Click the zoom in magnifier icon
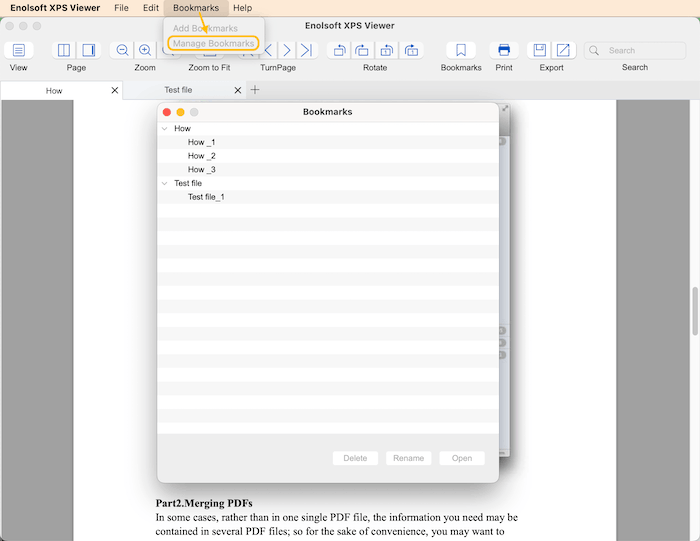Viewport: 700px width, 541px height. click(x=145, y=50)
